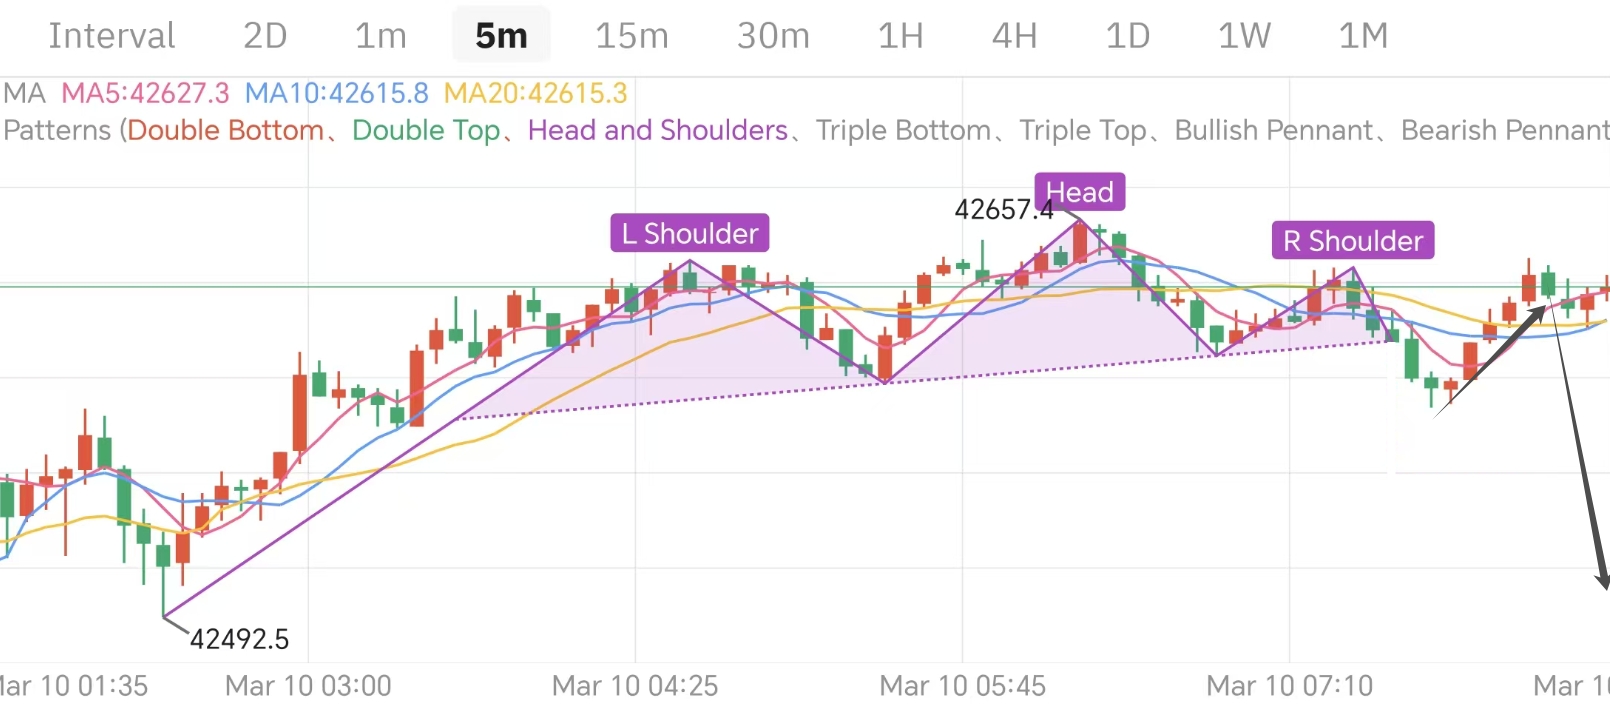The height and width of the screenshot is (707, 1610).
Task: Select the 1D timeframe
Action: point(1127,35)
